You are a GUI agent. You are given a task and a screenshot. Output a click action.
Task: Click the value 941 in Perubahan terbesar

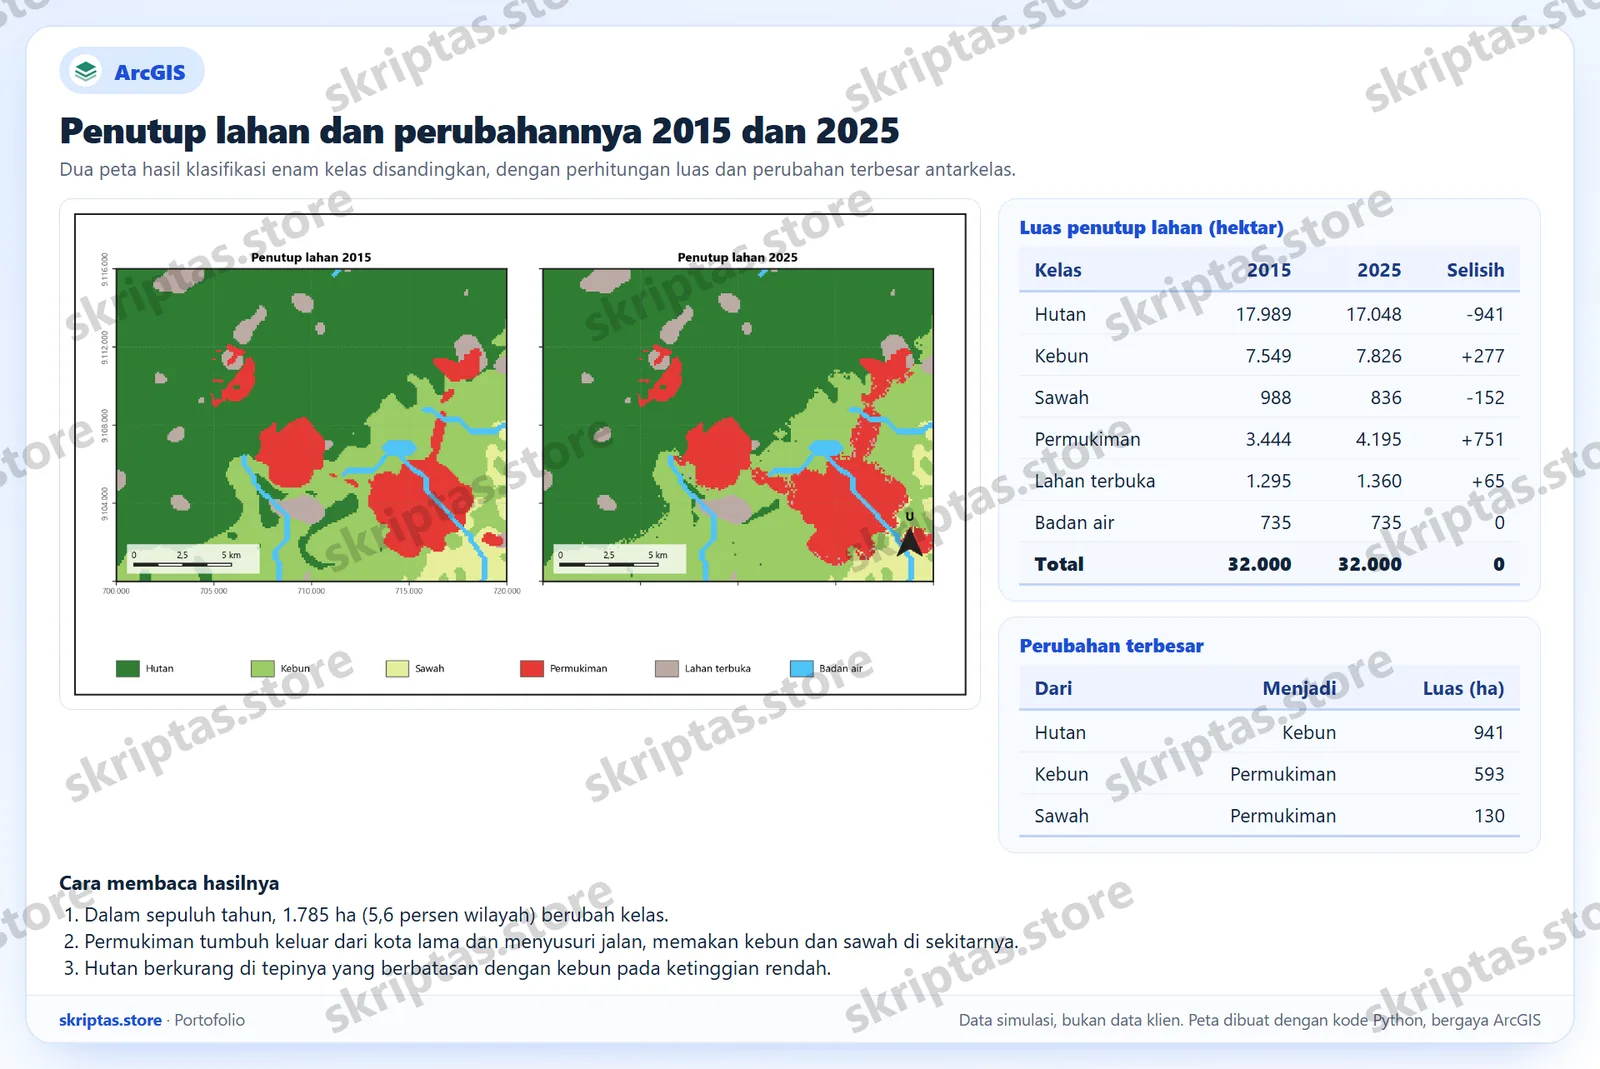tap(1488, 733)
